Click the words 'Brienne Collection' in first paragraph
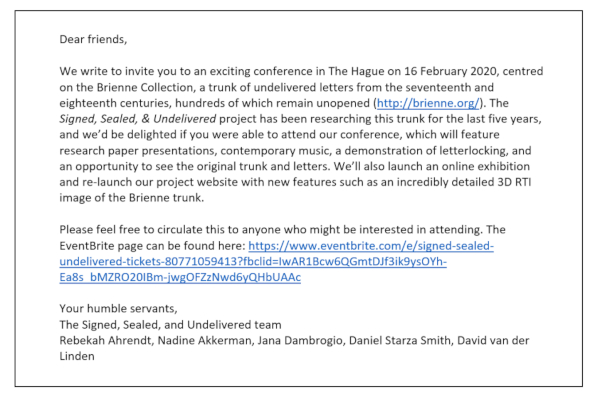The width and height of the screenshot is (600, 396). click(147, 88)
